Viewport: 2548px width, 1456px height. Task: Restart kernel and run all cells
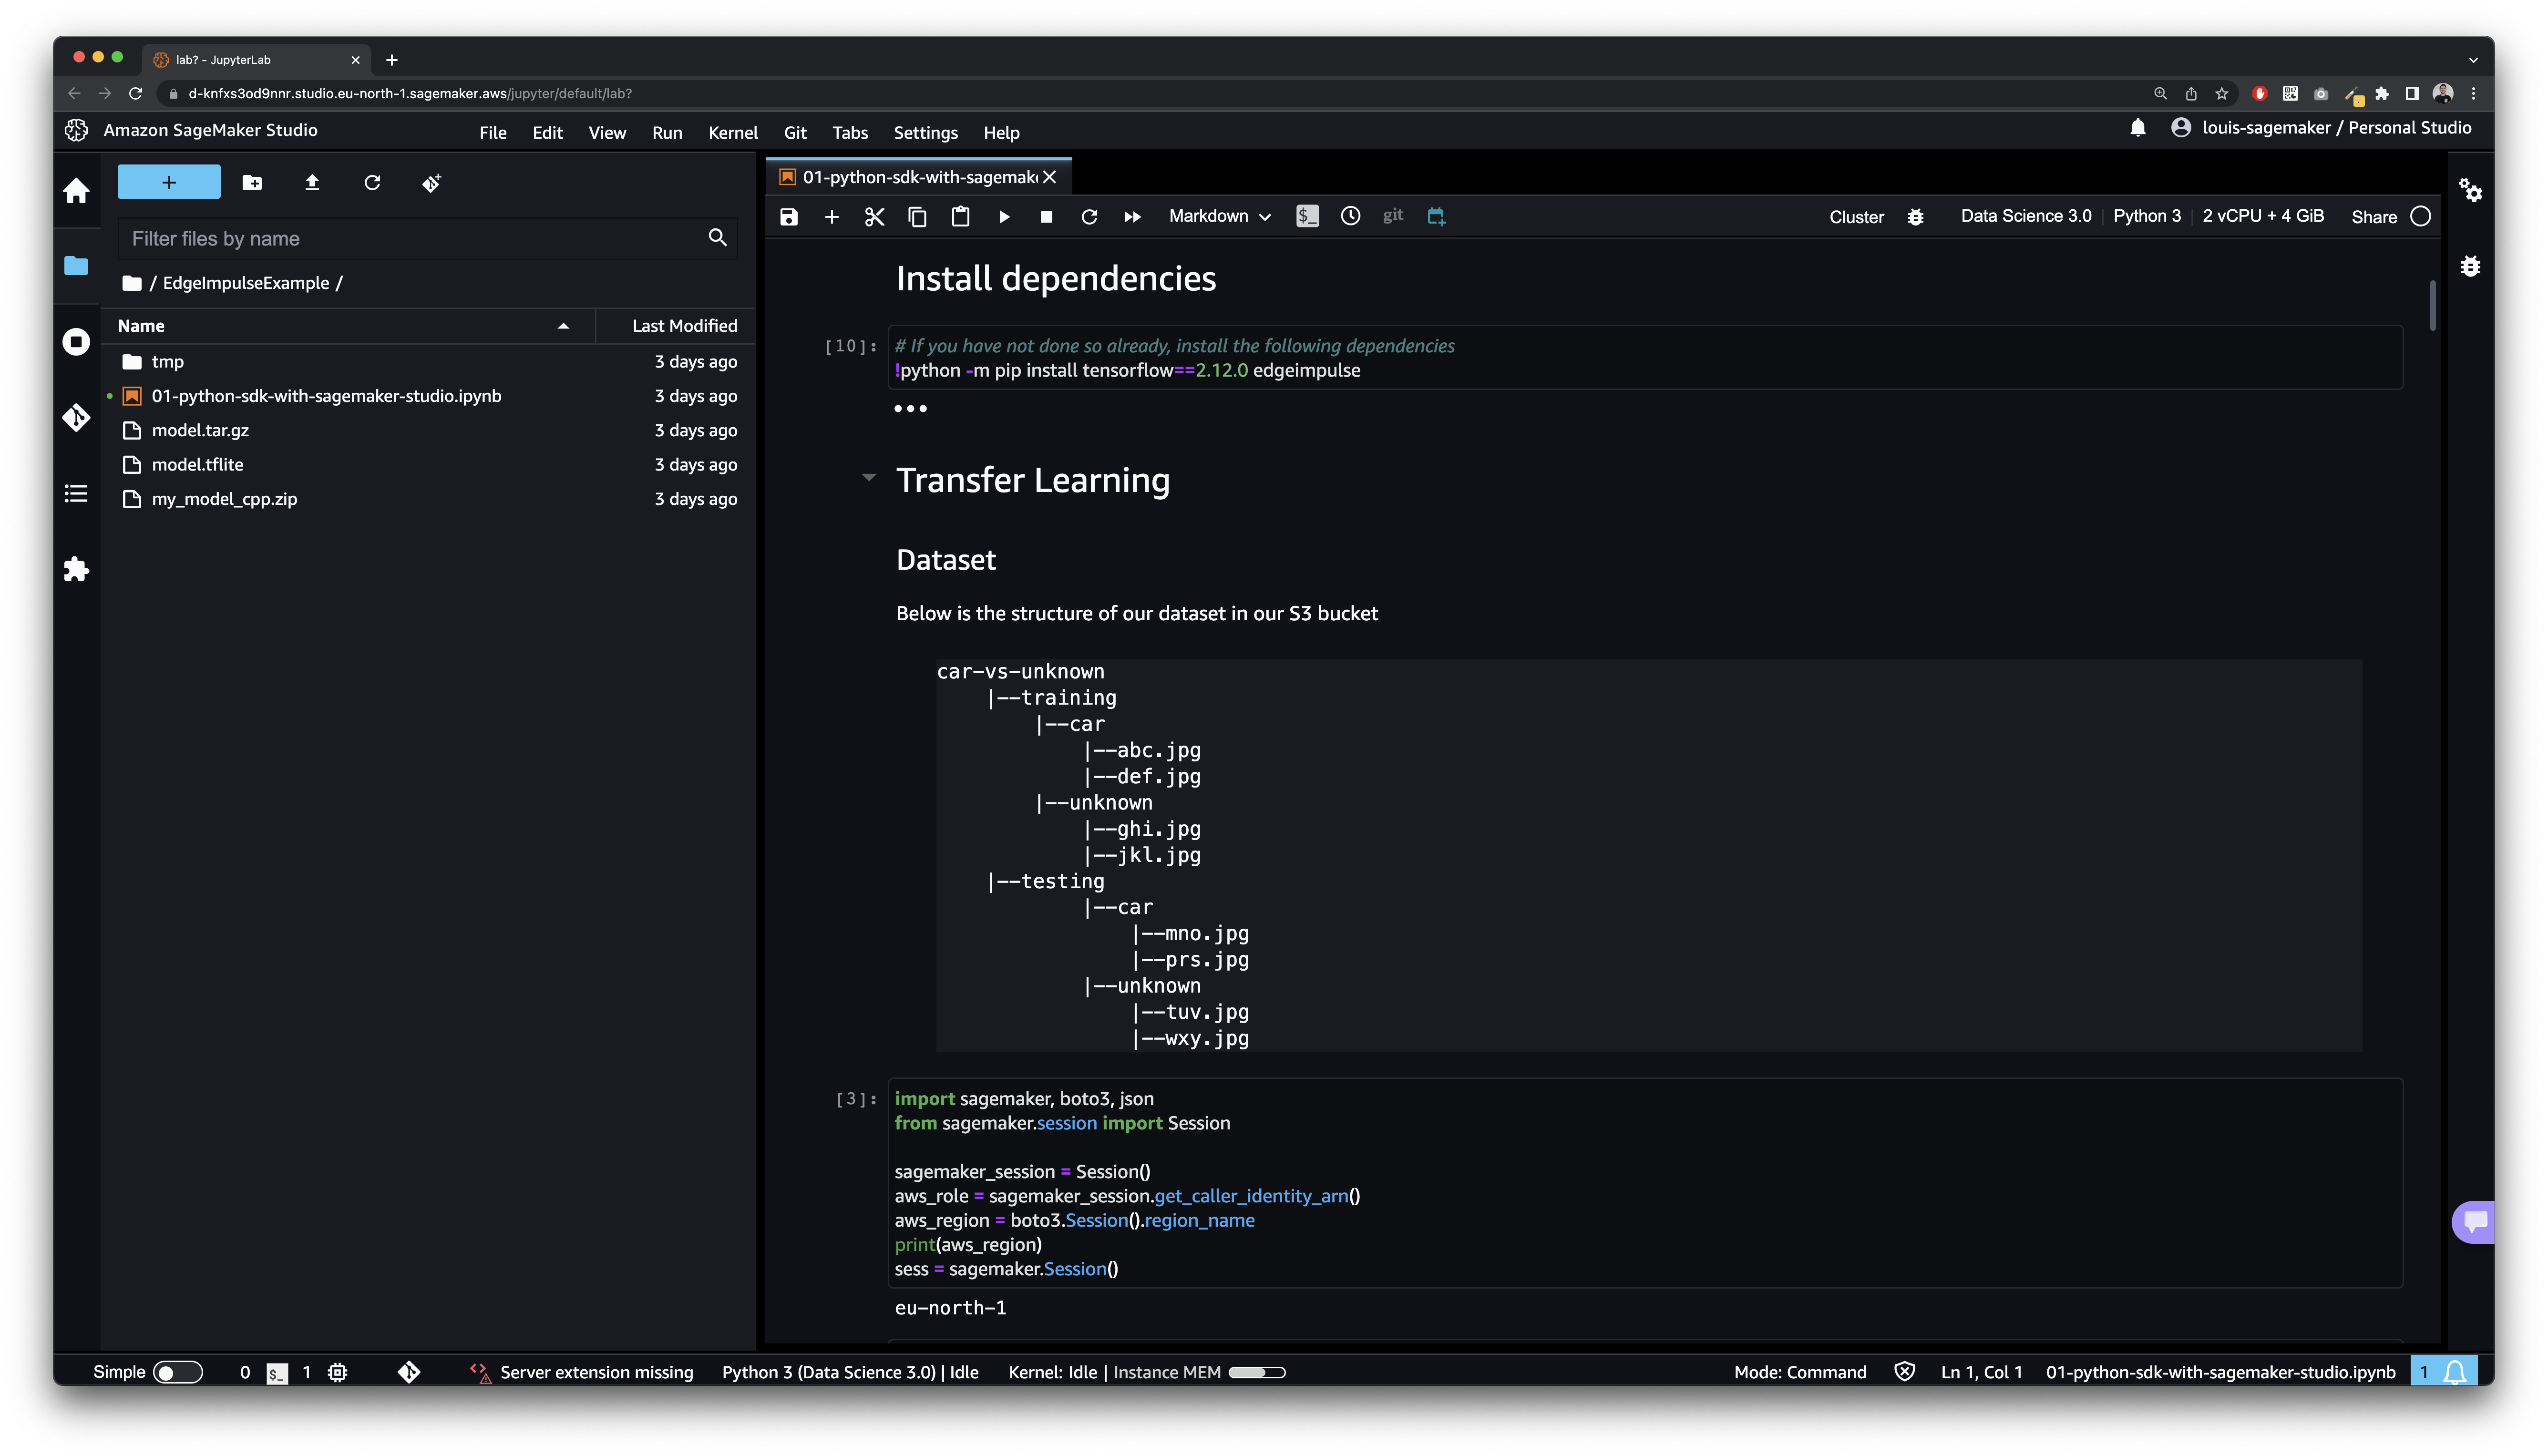point(1132,217)
